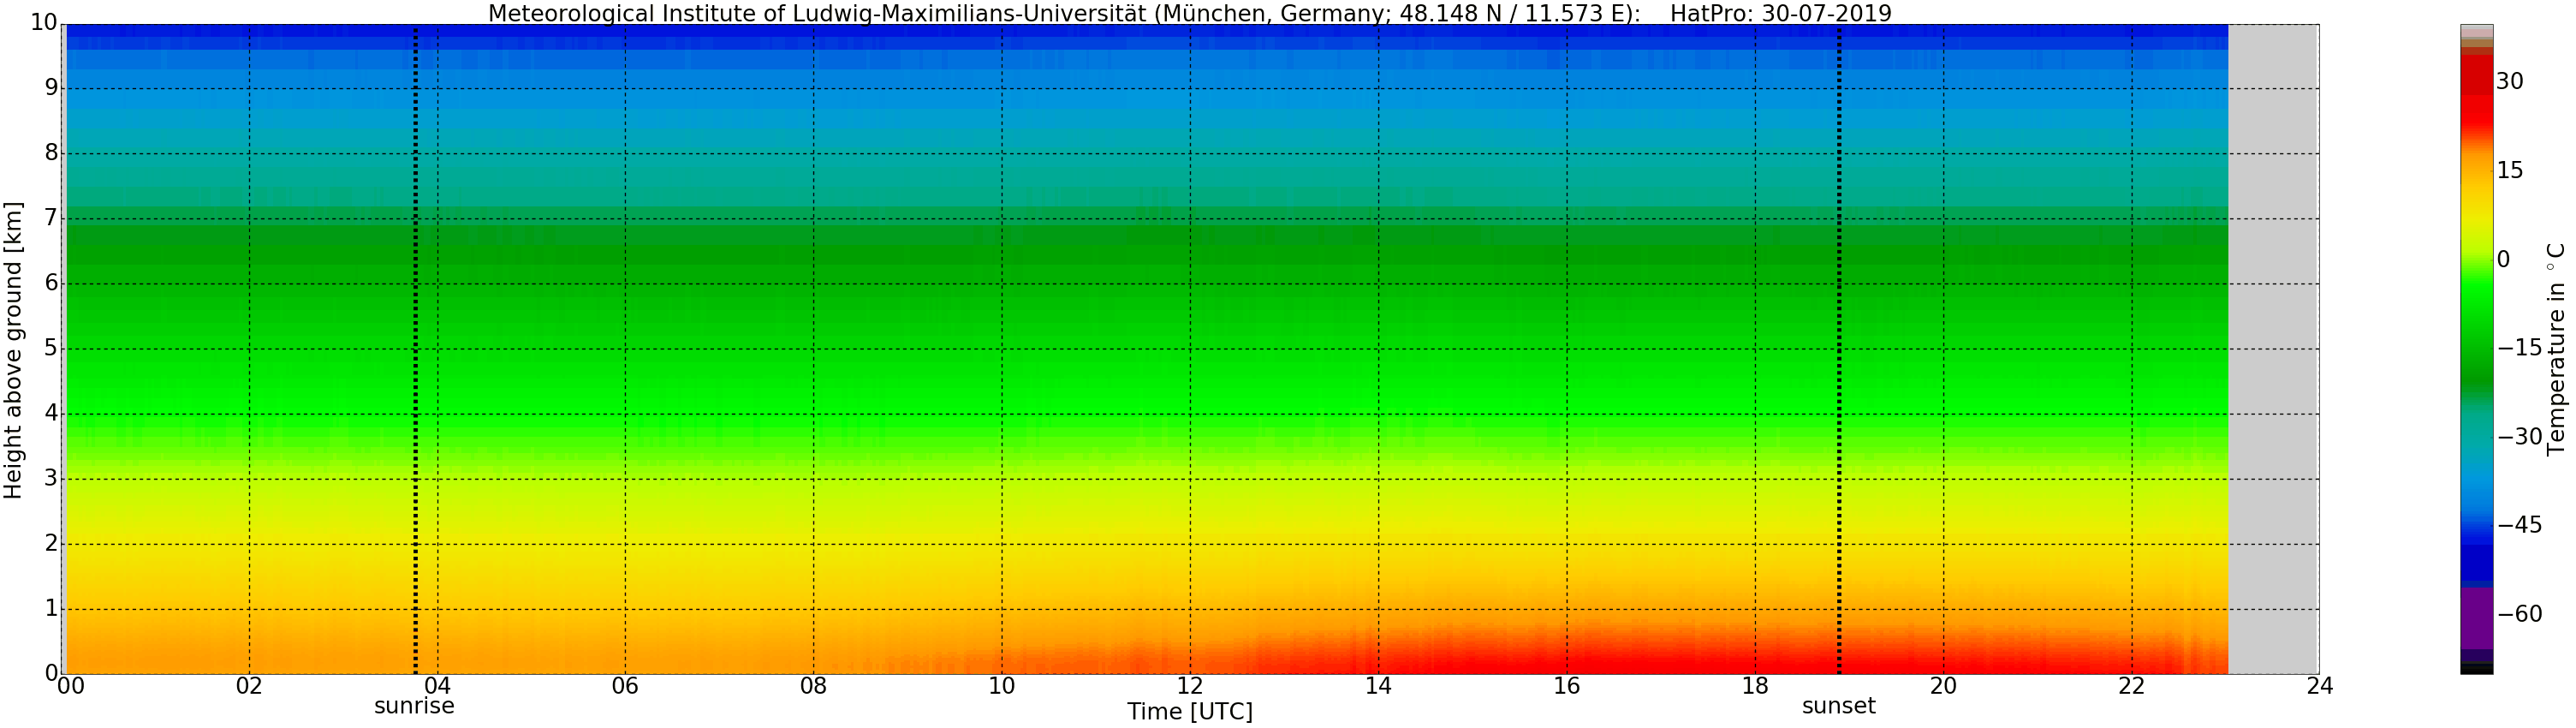Click the −45 tick label on the colorbar
Image resolution: width=2576 pixels, height=728 pixels.
2519,525
